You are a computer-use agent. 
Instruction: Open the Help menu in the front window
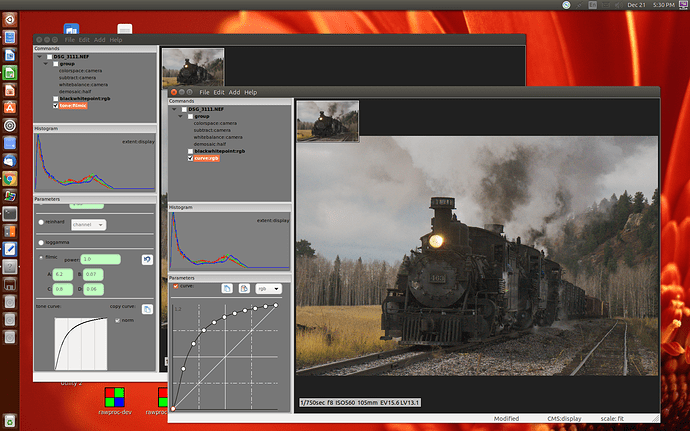[250, 92]
